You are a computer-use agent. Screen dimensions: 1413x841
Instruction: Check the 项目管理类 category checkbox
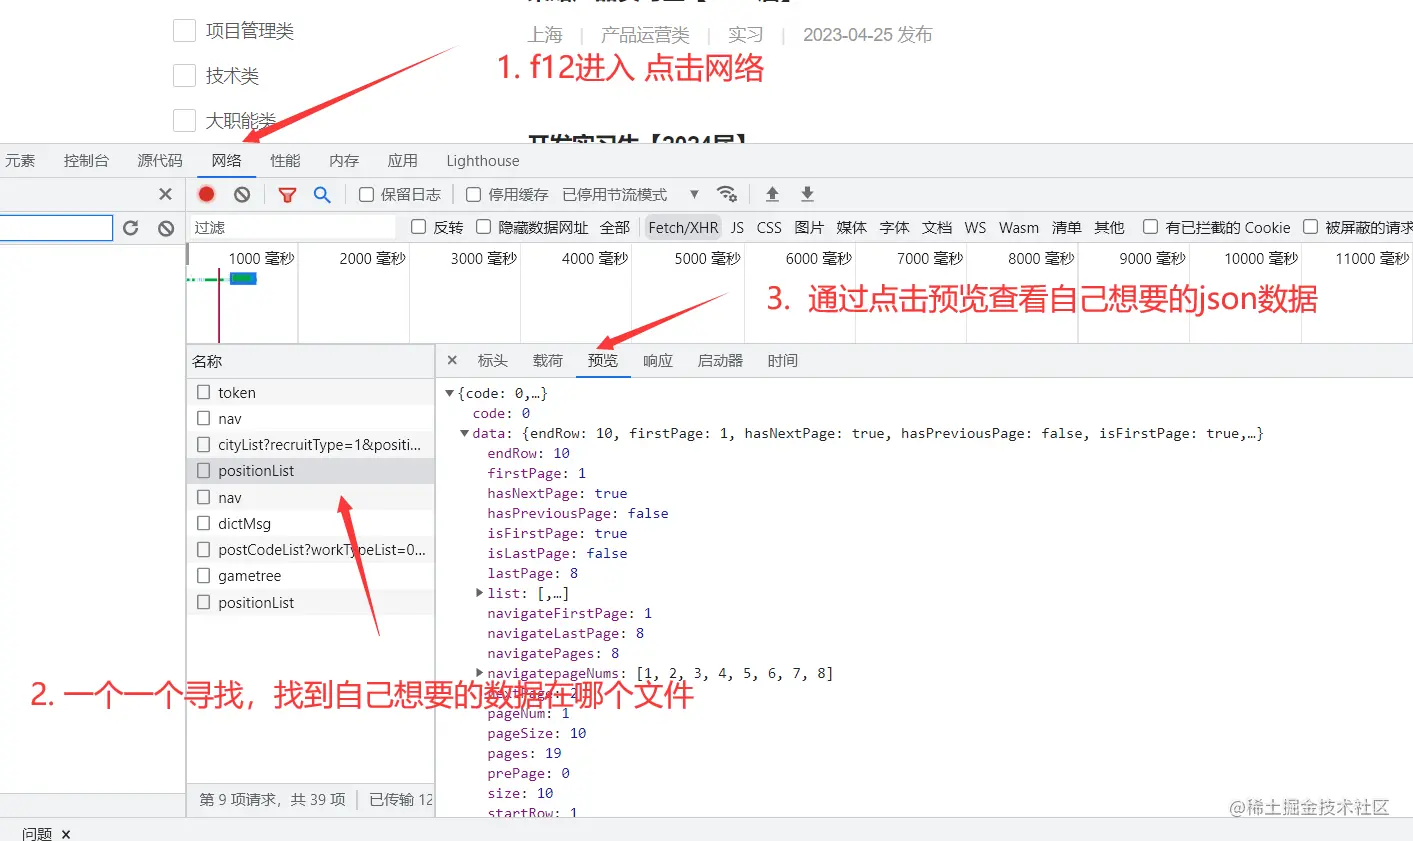point(184,31)
